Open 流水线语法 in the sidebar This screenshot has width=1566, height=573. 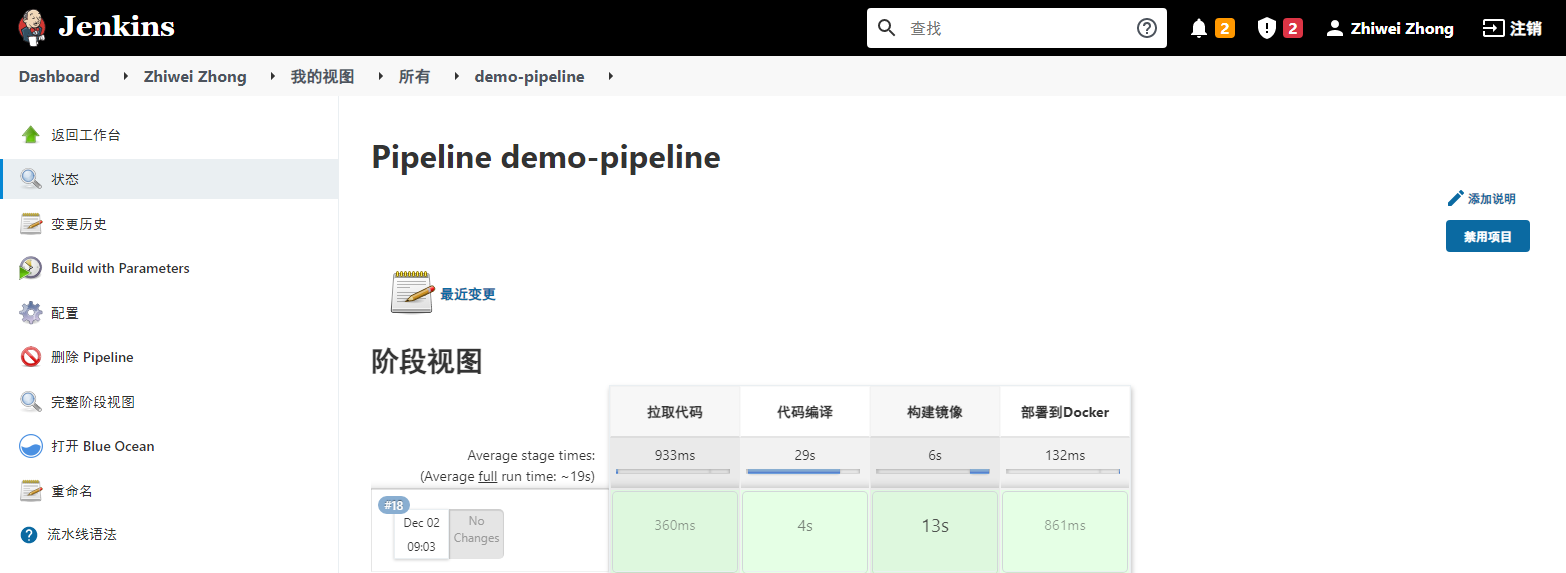(82, 535)
